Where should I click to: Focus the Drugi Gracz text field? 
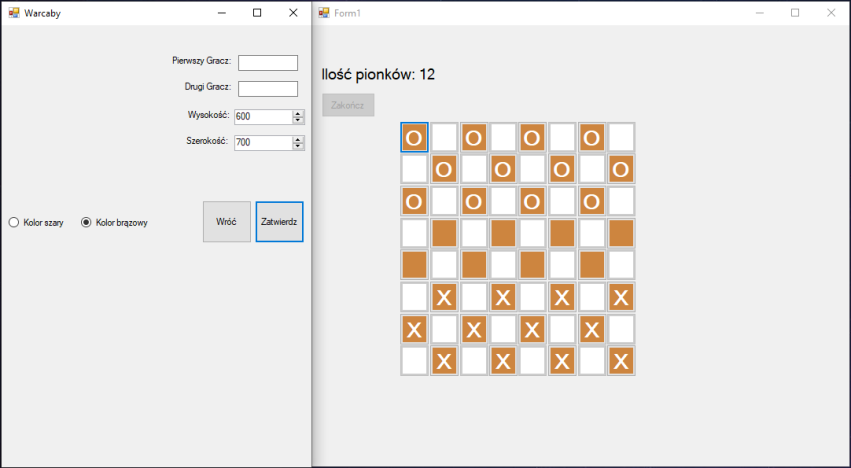268,89
